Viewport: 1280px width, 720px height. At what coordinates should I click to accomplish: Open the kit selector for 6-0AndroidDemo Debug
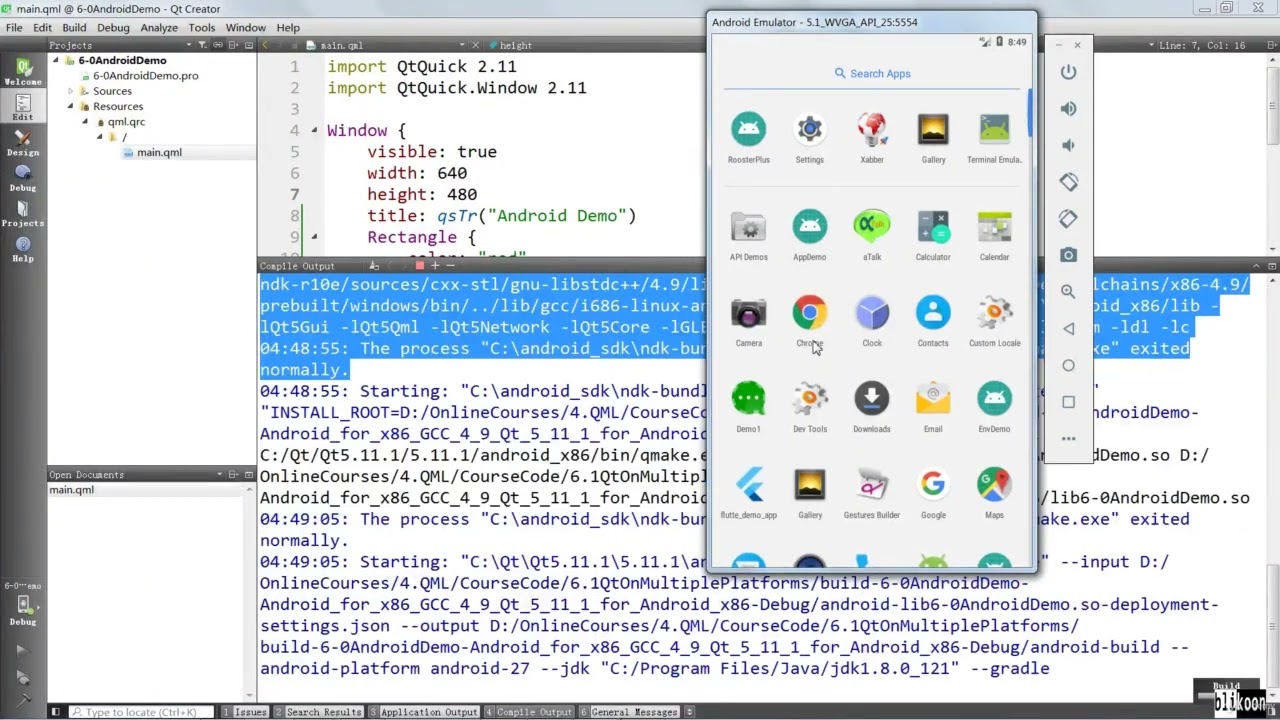pos(23,604)
